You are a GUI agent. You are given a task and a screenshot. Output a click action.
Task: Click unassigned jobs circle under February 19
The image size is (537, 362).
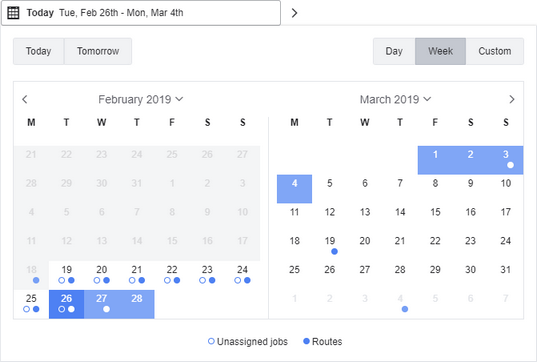coord(62,280)
